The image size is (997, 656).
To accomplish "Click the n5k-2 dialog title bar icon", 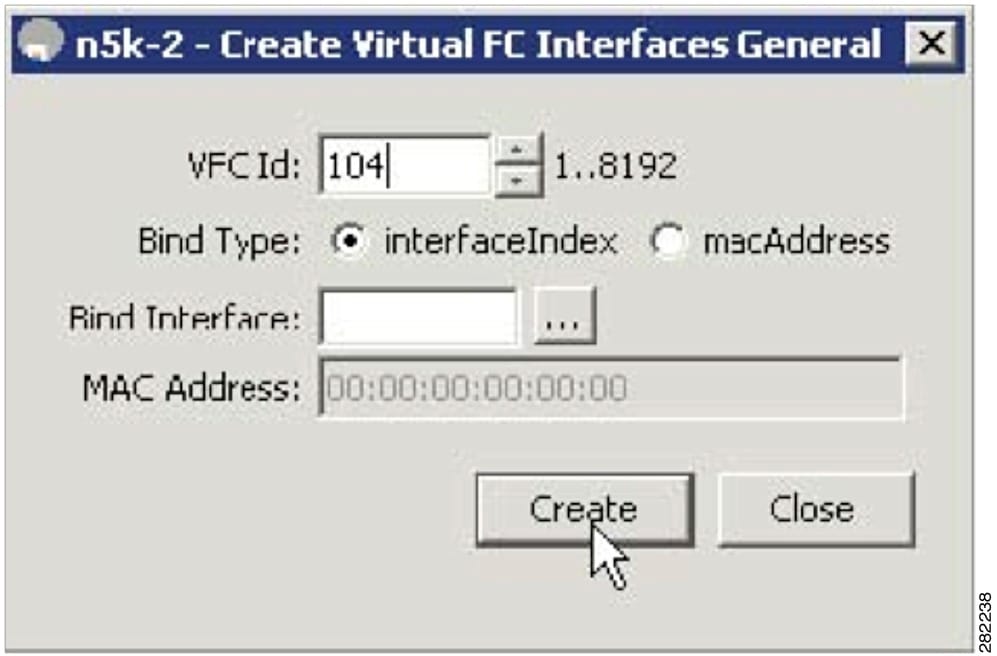I will [x=40, y=41].
